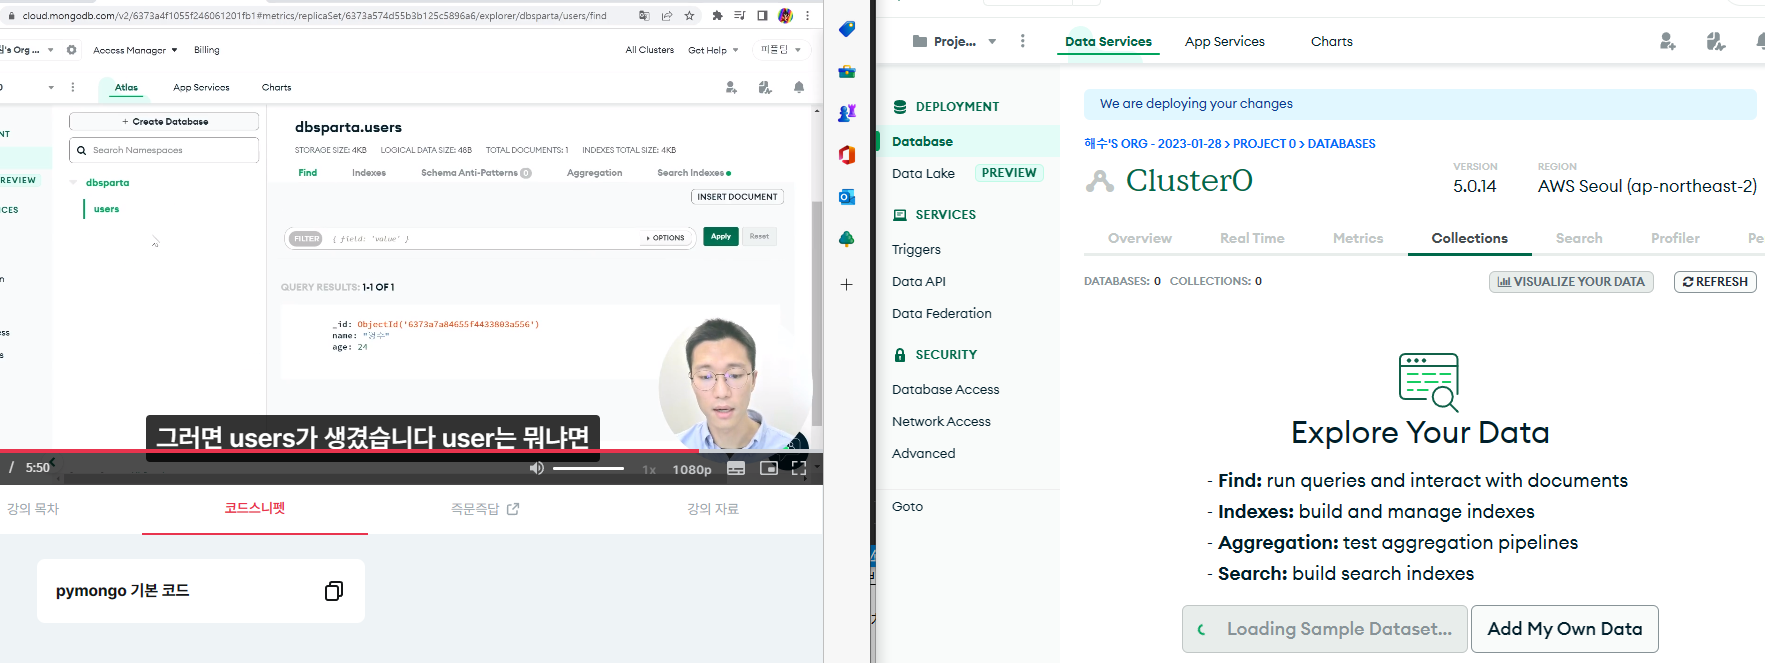Open activity feed icon in video Atlas page
1765x663 pixels.
[x=765, y=88]
